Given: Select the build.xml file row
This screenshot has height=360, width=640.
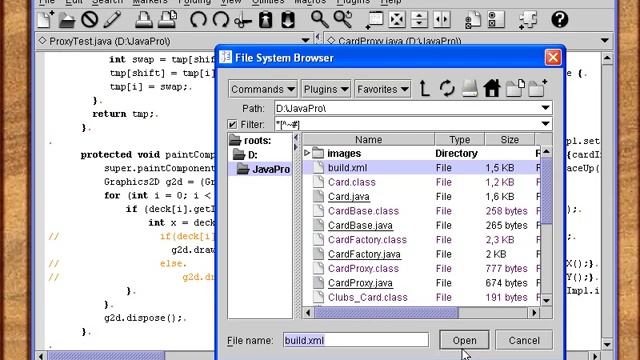Looking at the screenshot, I should click(422, 168).
